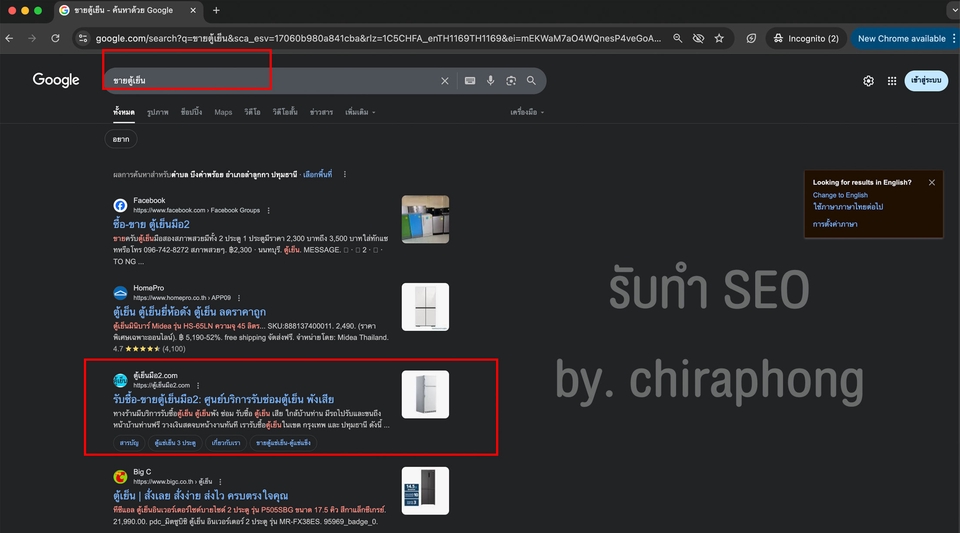This screenshot has width=960, height=533.
Task: Click the เกี่ยวกับเรา sitelink chip
Action: point(226,442)
